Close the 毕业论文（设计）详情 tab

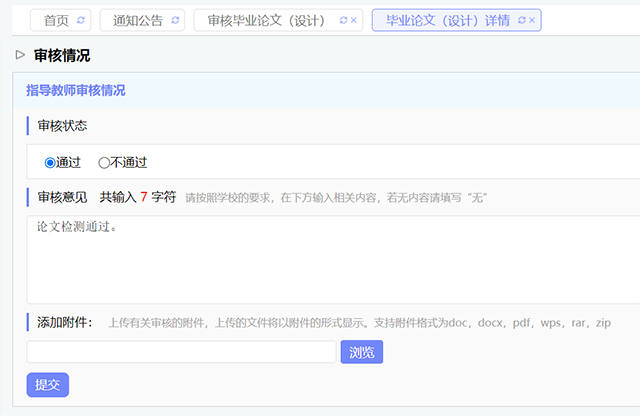tap(532, 20)
